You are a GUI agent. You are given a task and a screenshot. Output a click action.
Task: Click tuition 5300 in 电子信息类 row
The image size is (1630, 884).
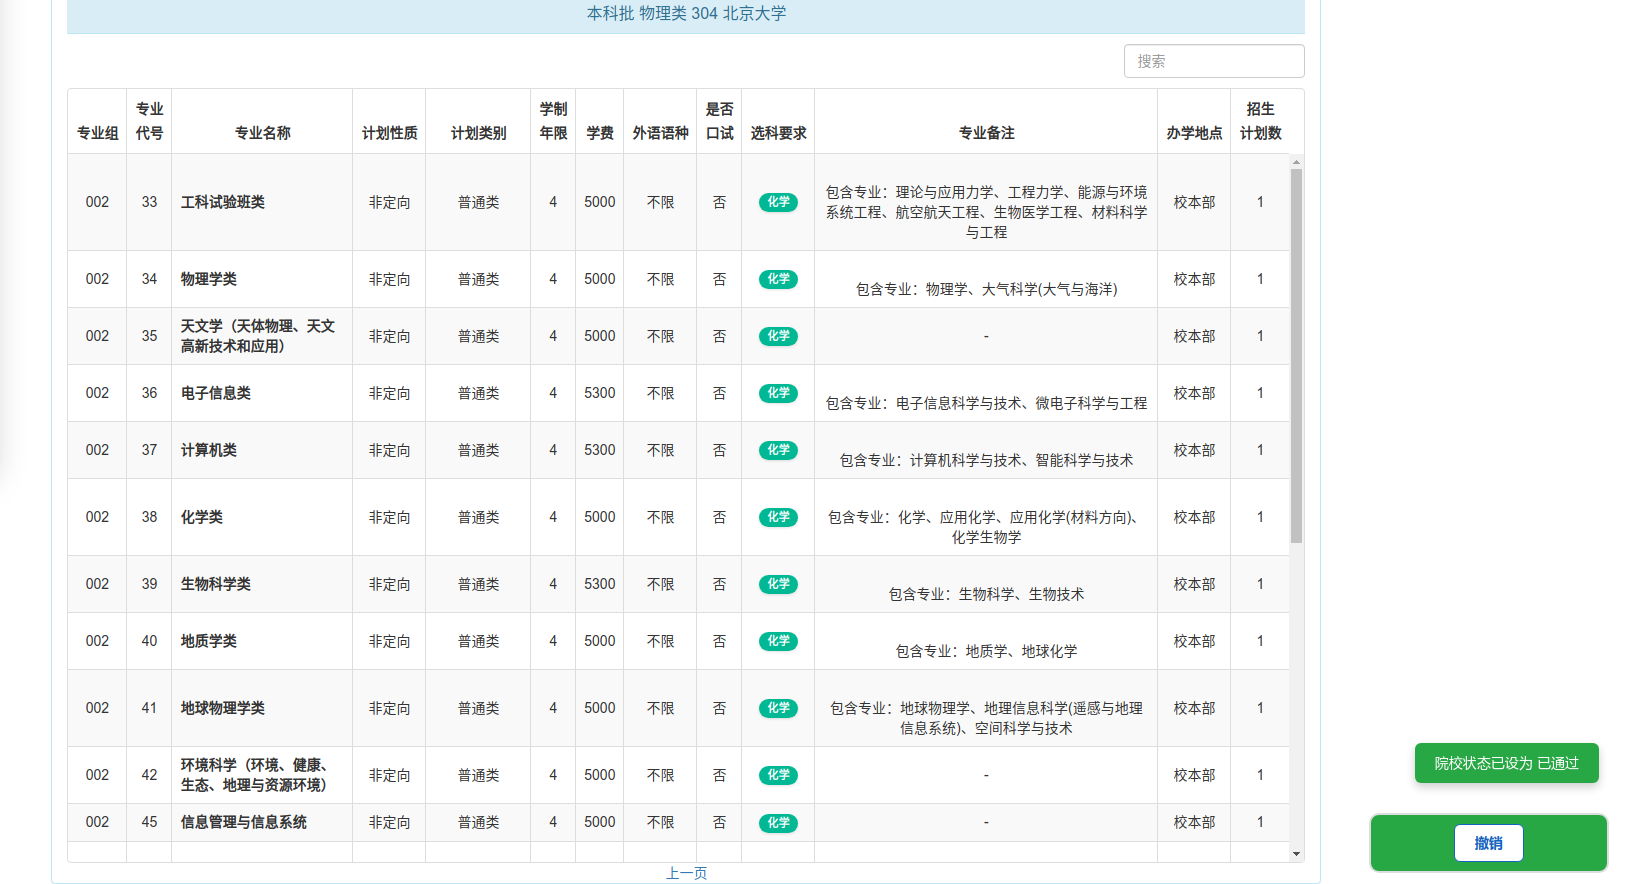pos(600,393)
